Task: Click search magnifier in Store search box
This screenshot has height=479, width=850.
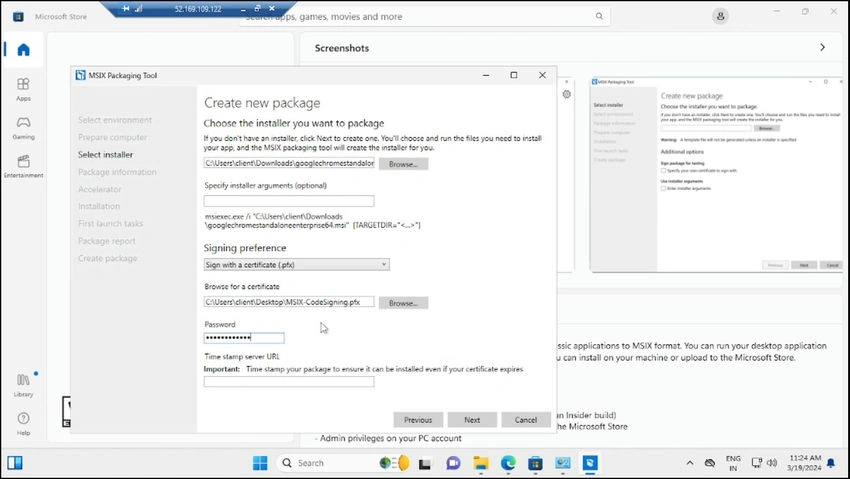Action: (599, 16)
